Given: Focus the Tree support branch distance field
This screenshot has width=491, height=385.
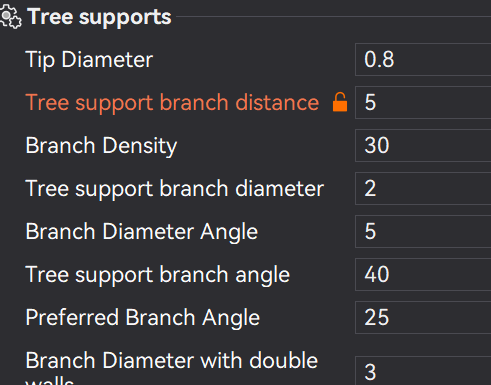Looking at the screenshot, I should point(423,102).
